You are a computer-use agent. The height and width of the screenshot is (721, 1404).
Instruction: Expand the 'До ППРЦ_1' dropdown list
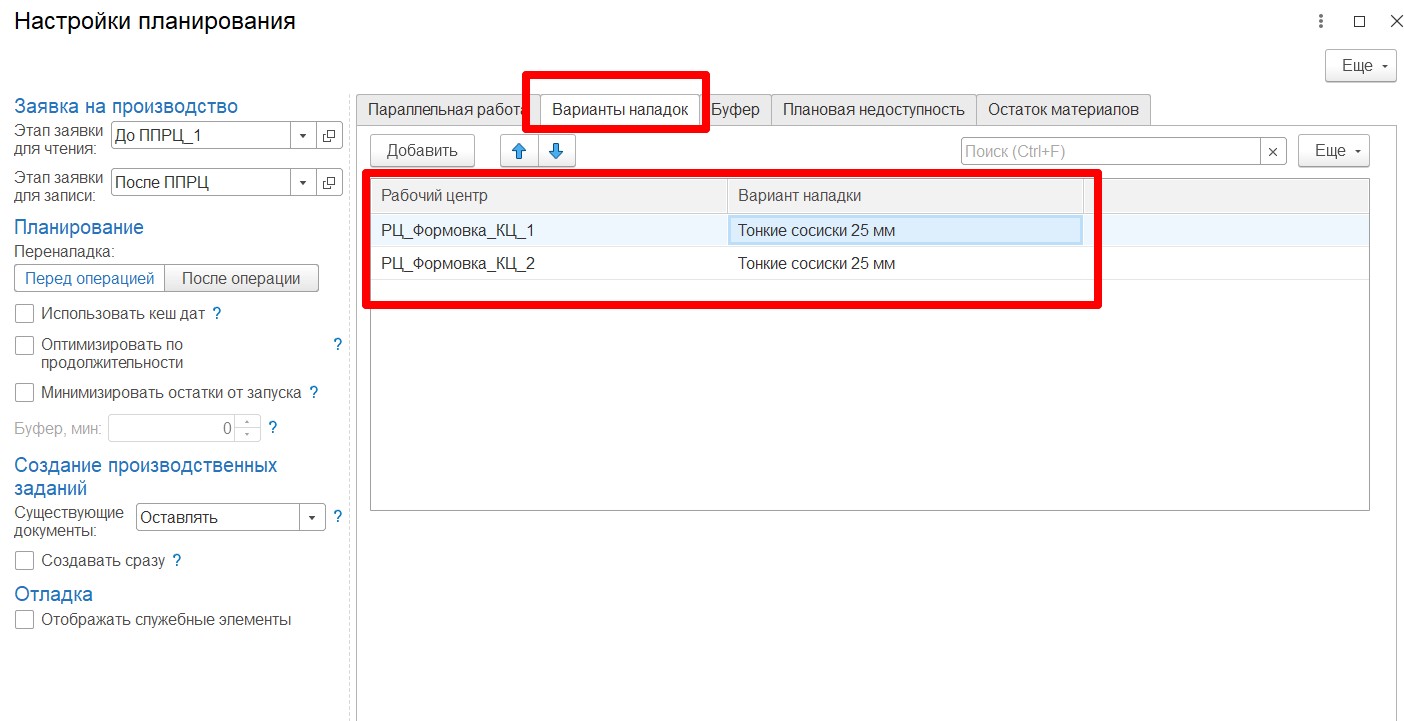point(303,135)
